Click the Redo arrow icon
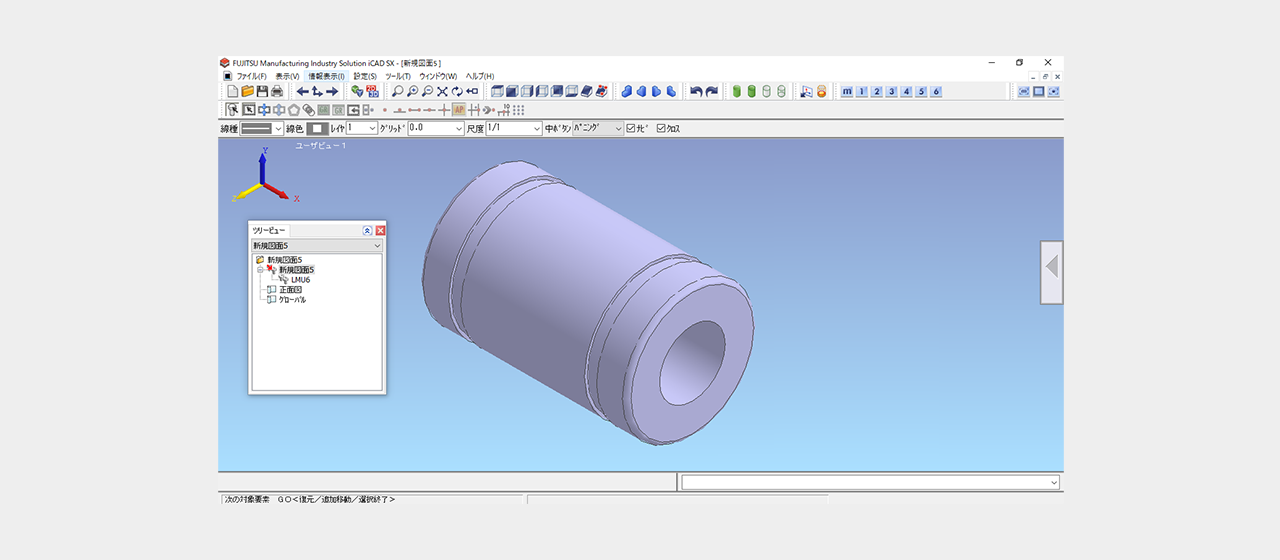This screenshot has height=560, width=1280. pyautogui.click(x=712, y=92)
